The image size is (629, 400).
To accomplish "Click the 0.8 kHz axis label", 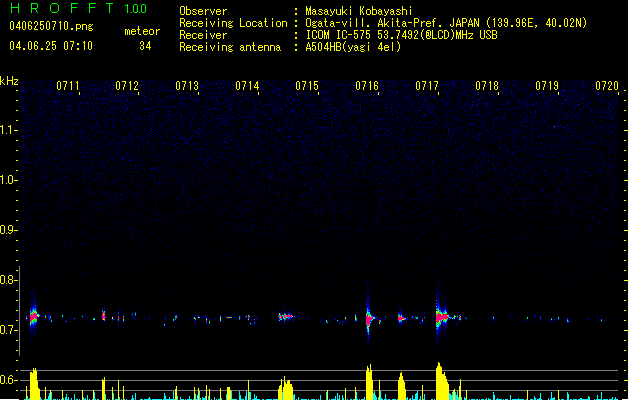I will 8,280.
